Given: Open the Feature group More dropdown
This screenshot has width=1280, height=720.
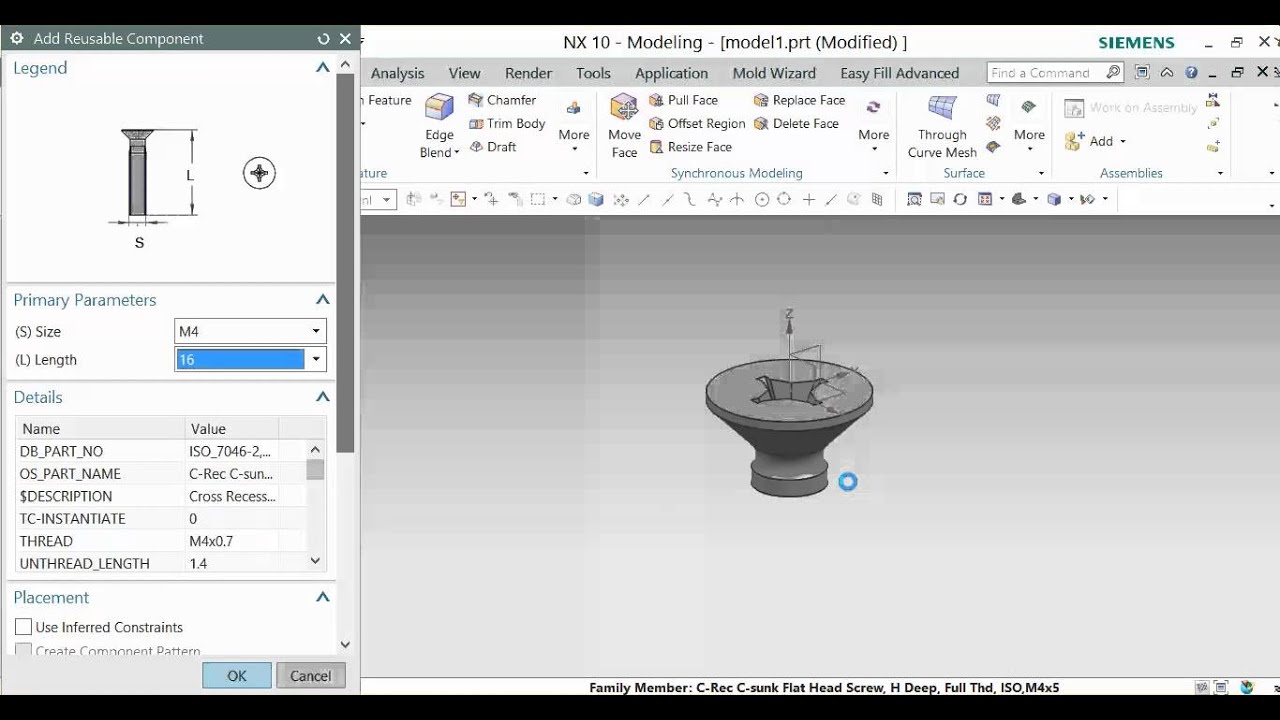Looking at the screenshot, I should click(x=574, y=126).
